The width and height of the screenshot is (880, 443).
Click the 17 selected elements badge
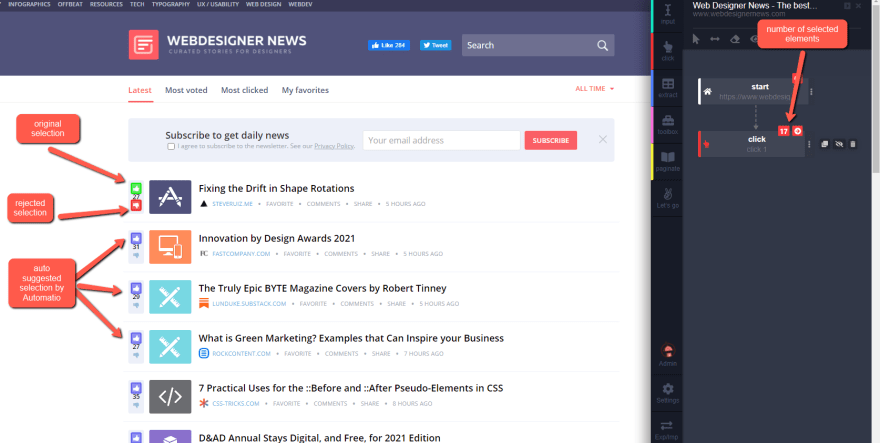[784, 131]
